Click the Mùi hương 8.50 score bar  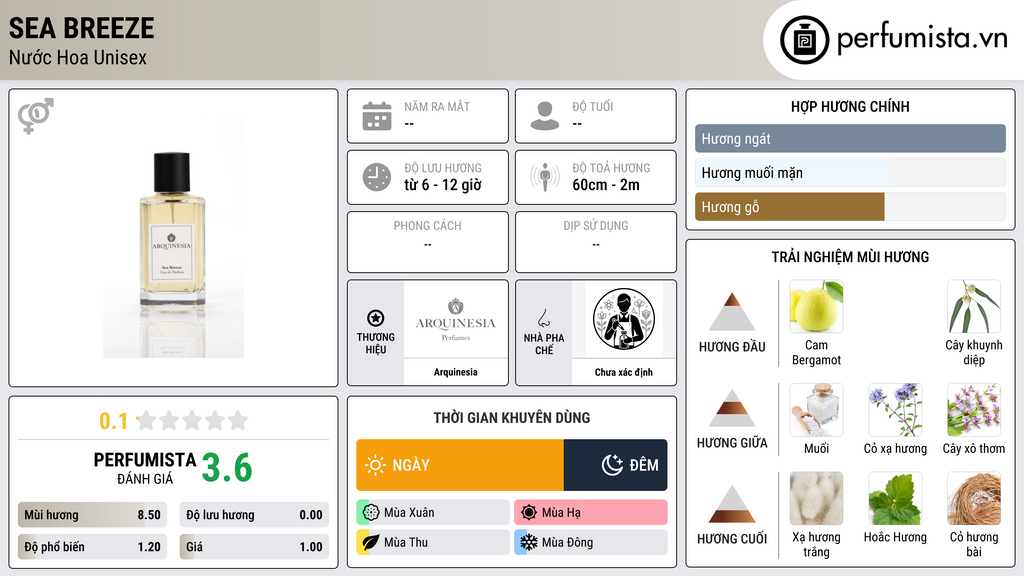click(x=92, y=515)
